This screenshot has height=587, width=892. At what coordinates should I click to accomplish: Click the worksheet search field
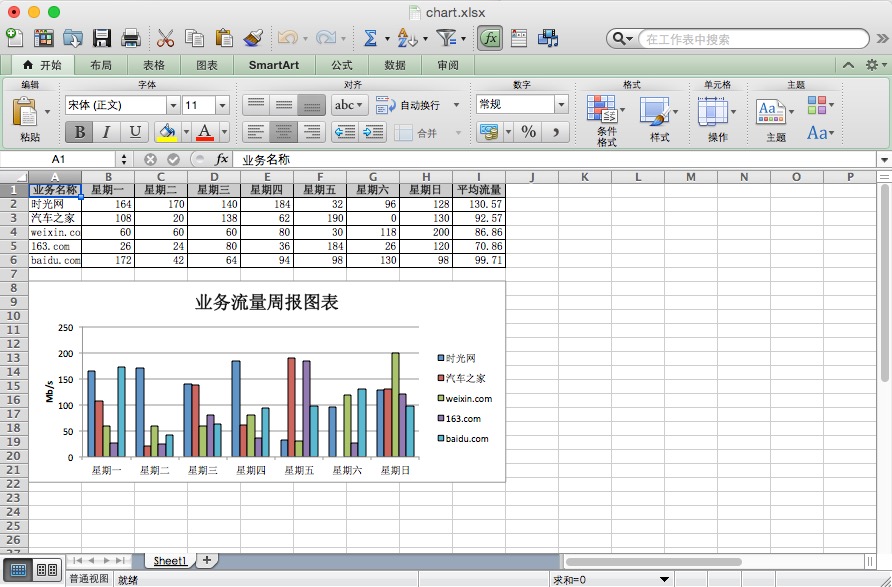point(750,39)
